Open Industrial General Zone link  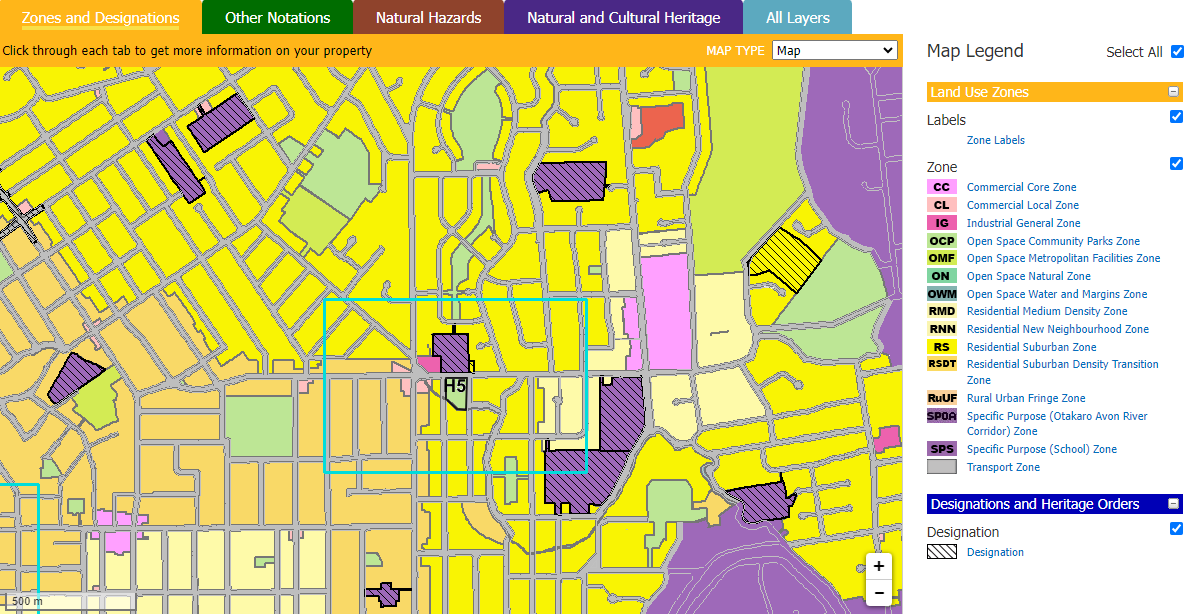(1024, 224)
